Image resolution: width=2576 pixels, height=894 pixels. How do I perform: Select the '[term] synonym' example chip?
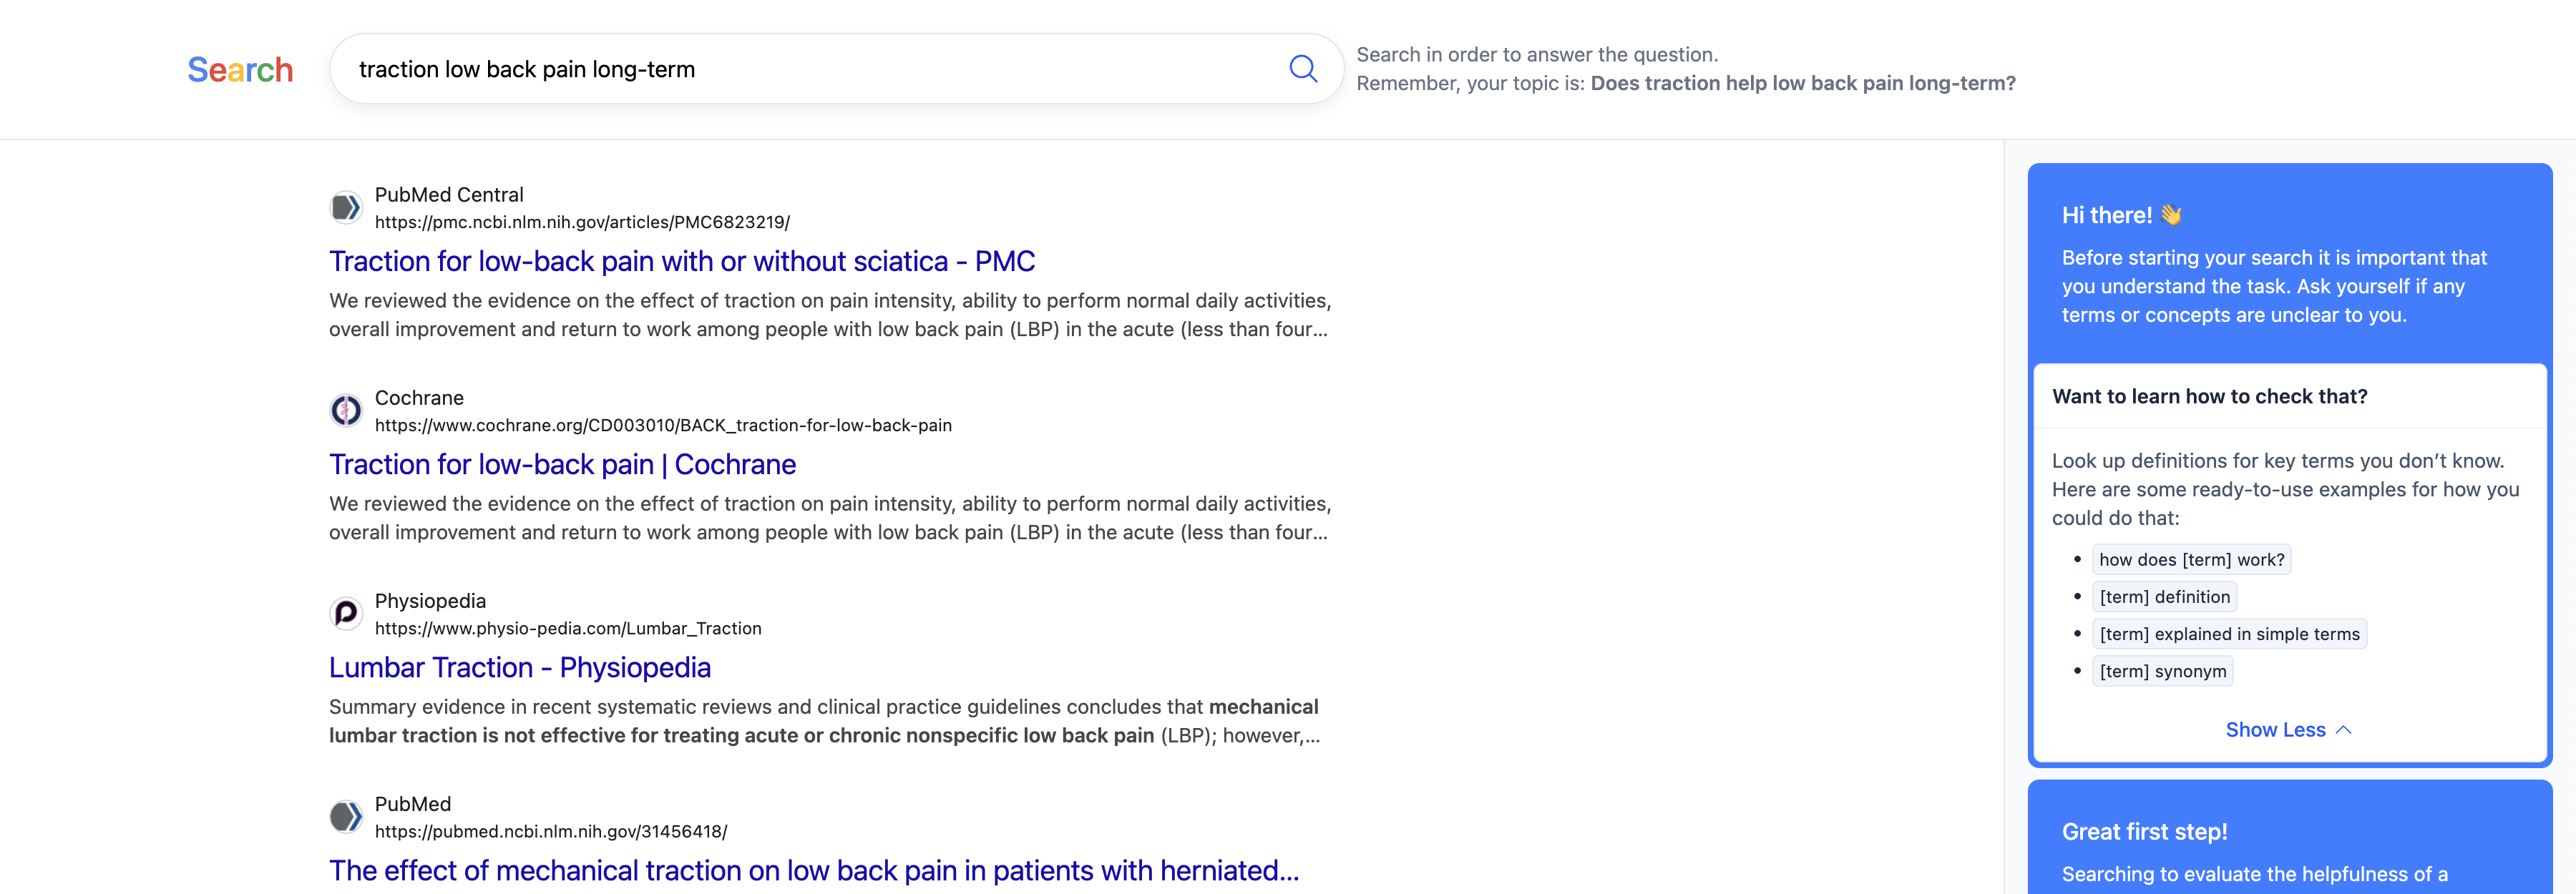(x=2162, y=671)
